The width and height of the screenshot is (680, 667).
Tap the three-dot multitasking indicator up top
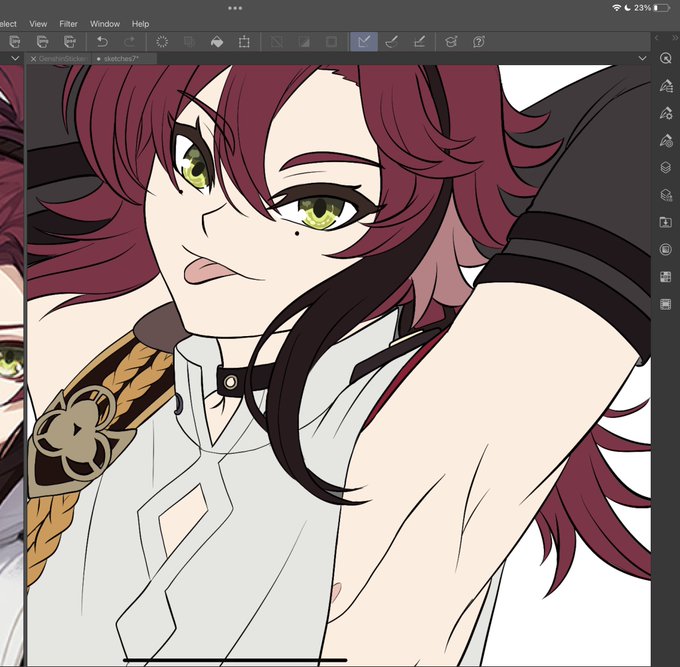(235, 8)
